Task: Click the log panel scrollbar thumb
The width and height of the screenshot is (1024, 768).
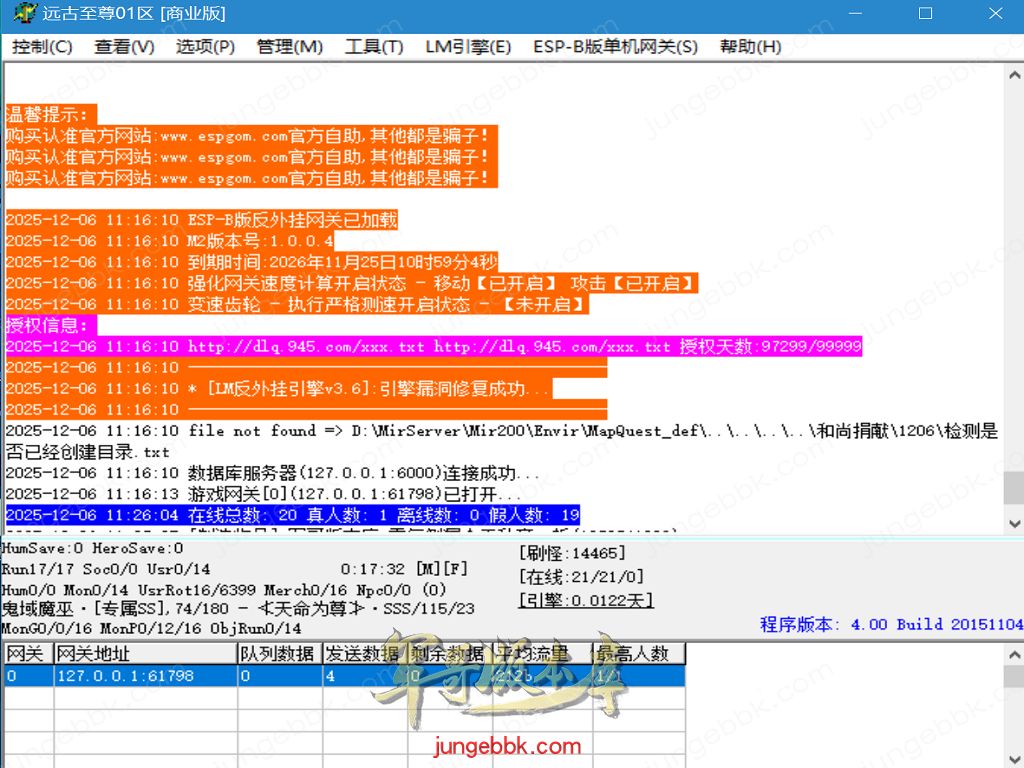Action: coord(1013,487)
